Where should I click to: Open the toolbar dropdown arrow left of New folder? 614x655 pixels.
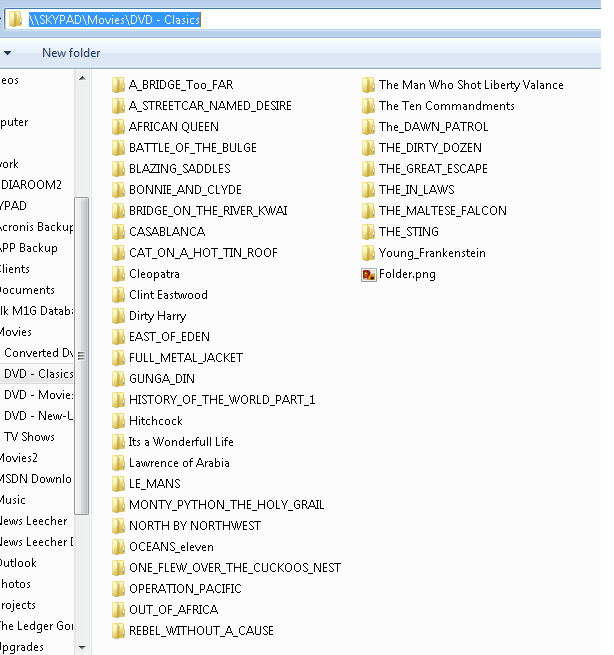[x=8, y=53]
